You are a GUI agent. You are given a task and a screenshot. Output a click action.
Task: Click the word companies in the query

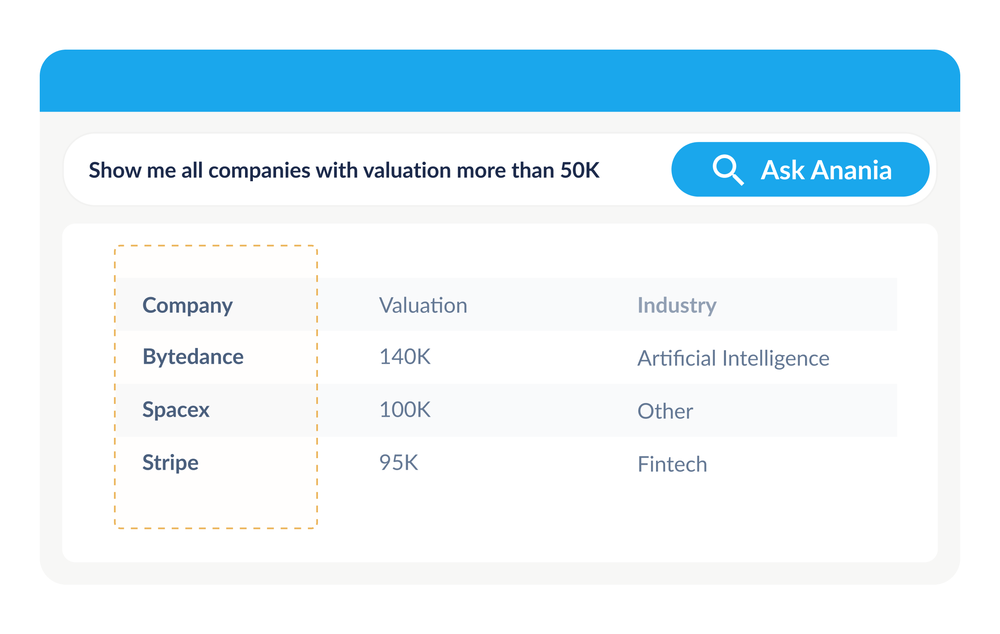pos(259,170)
